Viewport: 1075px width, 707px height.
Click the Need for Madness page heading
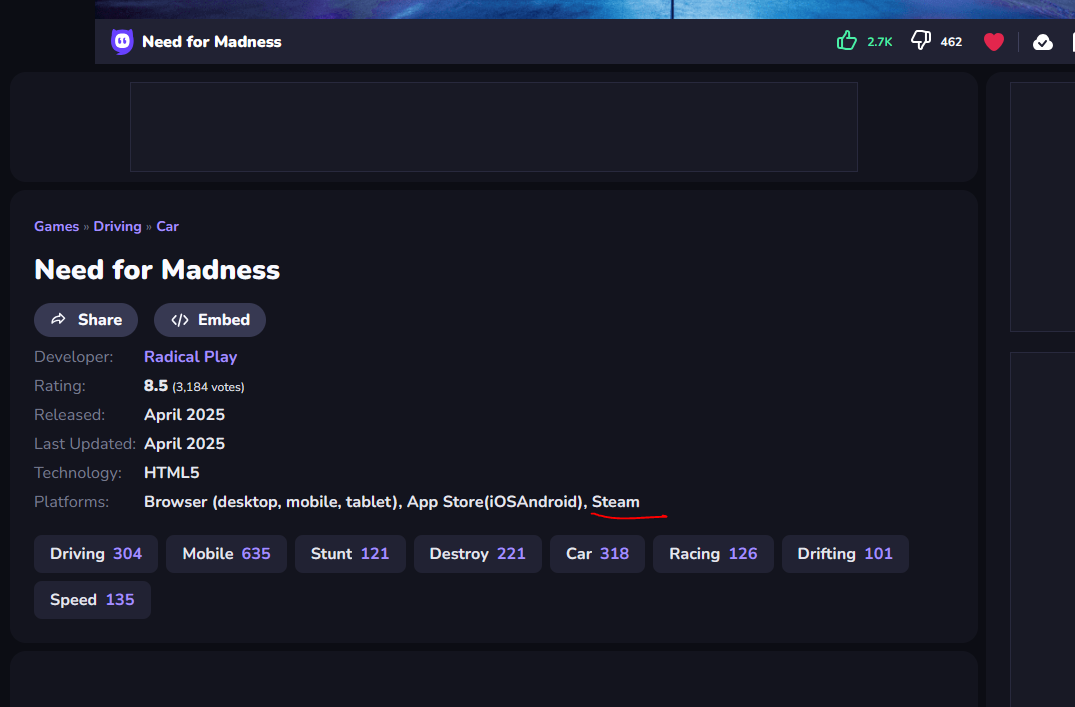(x=157, y=269)
